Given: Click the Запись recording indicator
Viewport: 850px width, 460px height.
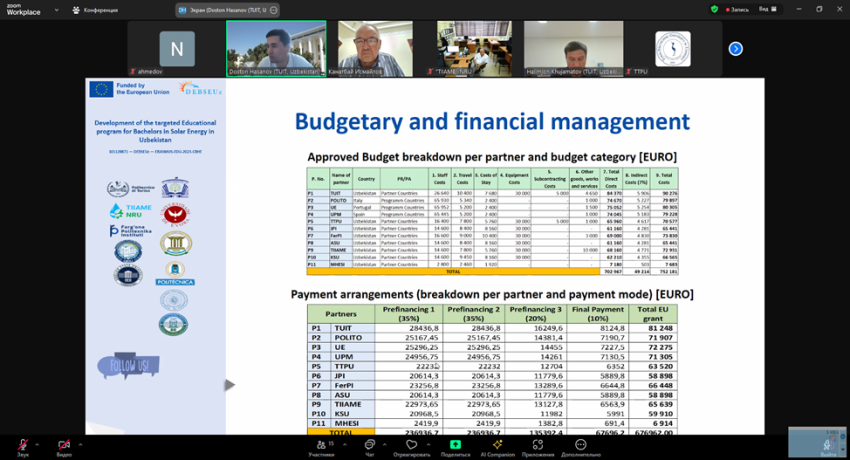Looking at the screenshot, I should (x=737, y=9).
